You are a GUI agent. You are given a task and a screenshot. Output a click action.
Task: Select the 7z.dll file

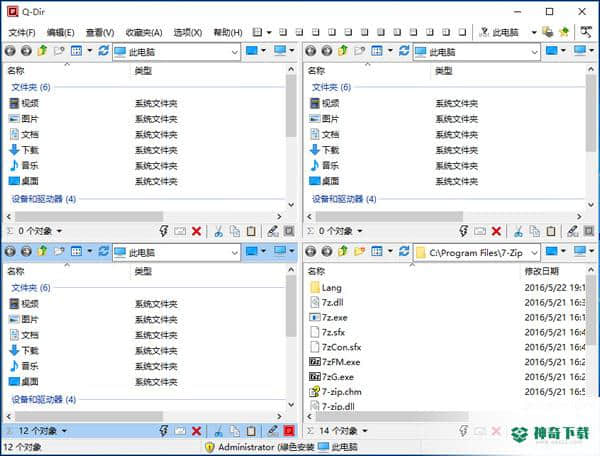(326, 303)
